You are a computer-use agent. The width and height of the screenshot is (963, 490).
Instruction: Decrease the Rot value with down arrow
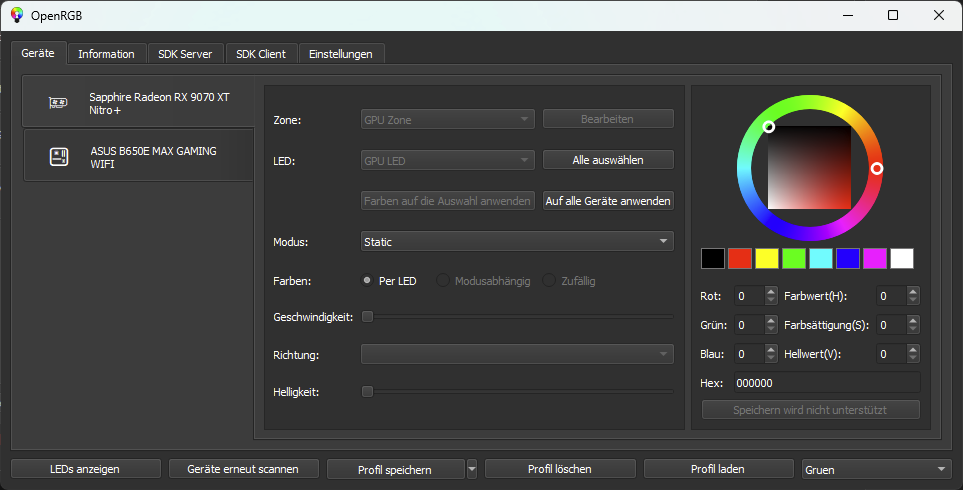click(x=771, y=301)
